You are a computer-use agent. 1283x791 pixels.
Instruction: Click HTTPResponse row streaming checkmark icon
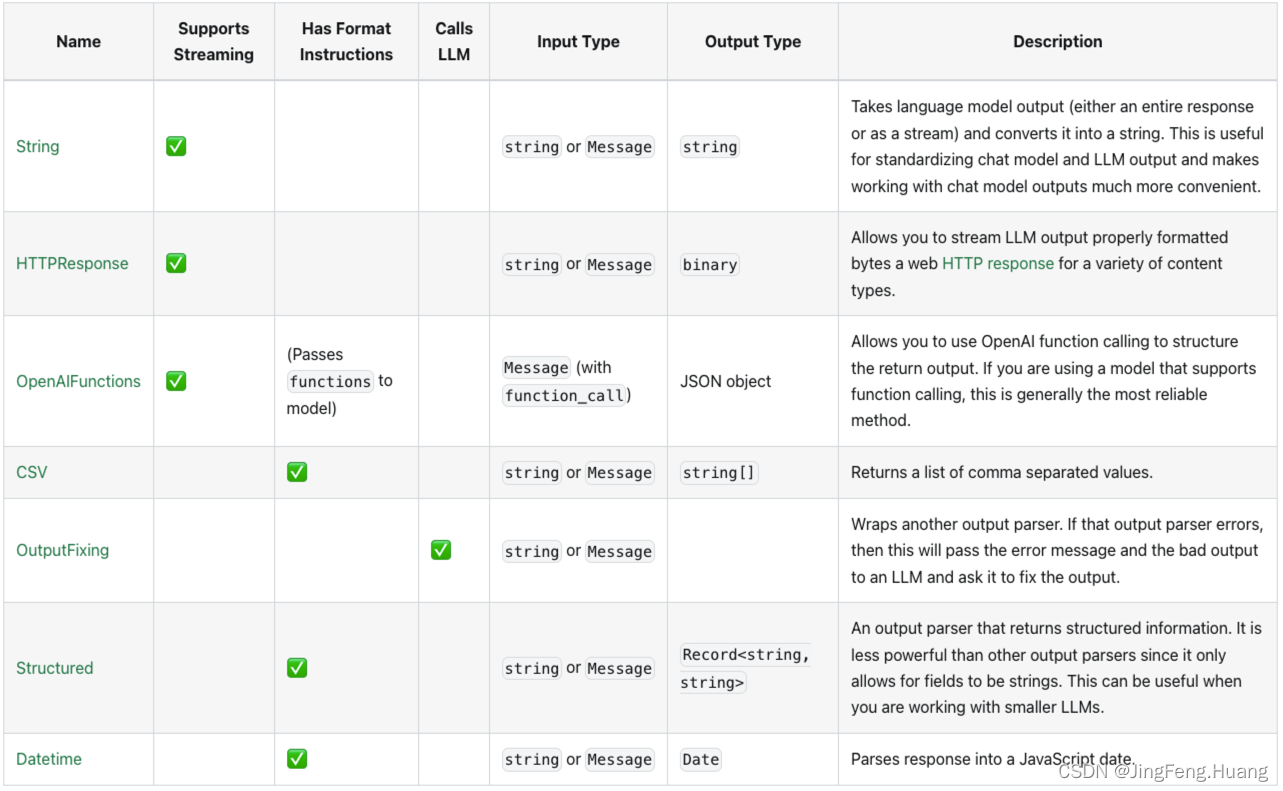(x=176, y=264)
